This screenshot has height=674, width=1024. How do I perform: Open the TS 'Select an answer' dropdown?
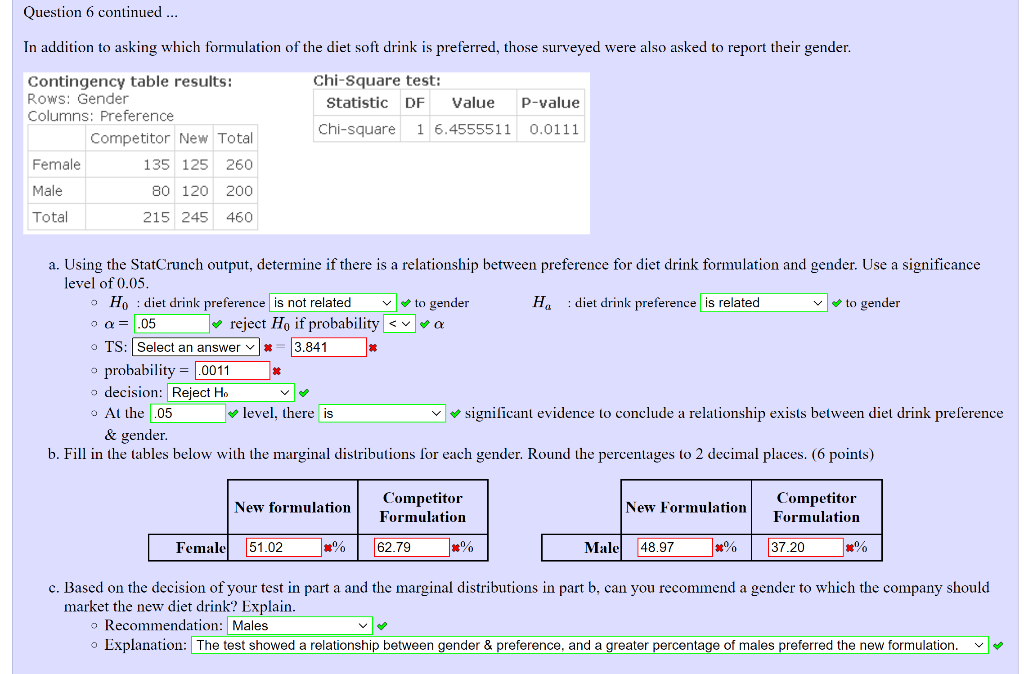pos(196,347)
